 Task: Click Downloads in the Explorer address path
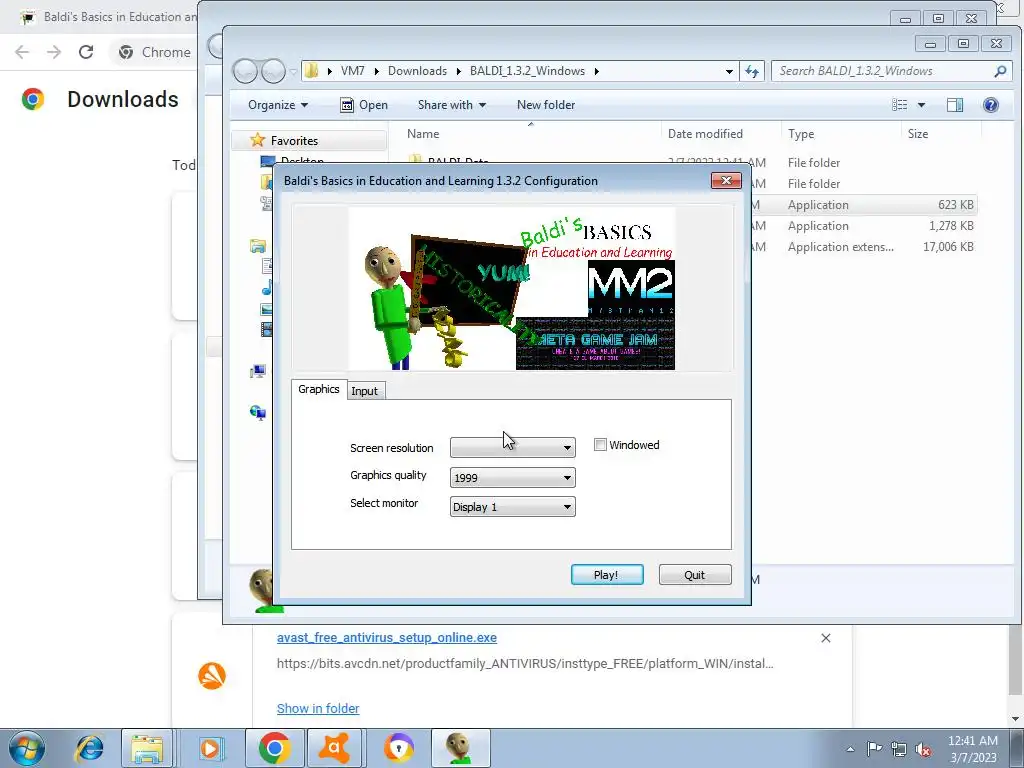click(x=417, y=71)
